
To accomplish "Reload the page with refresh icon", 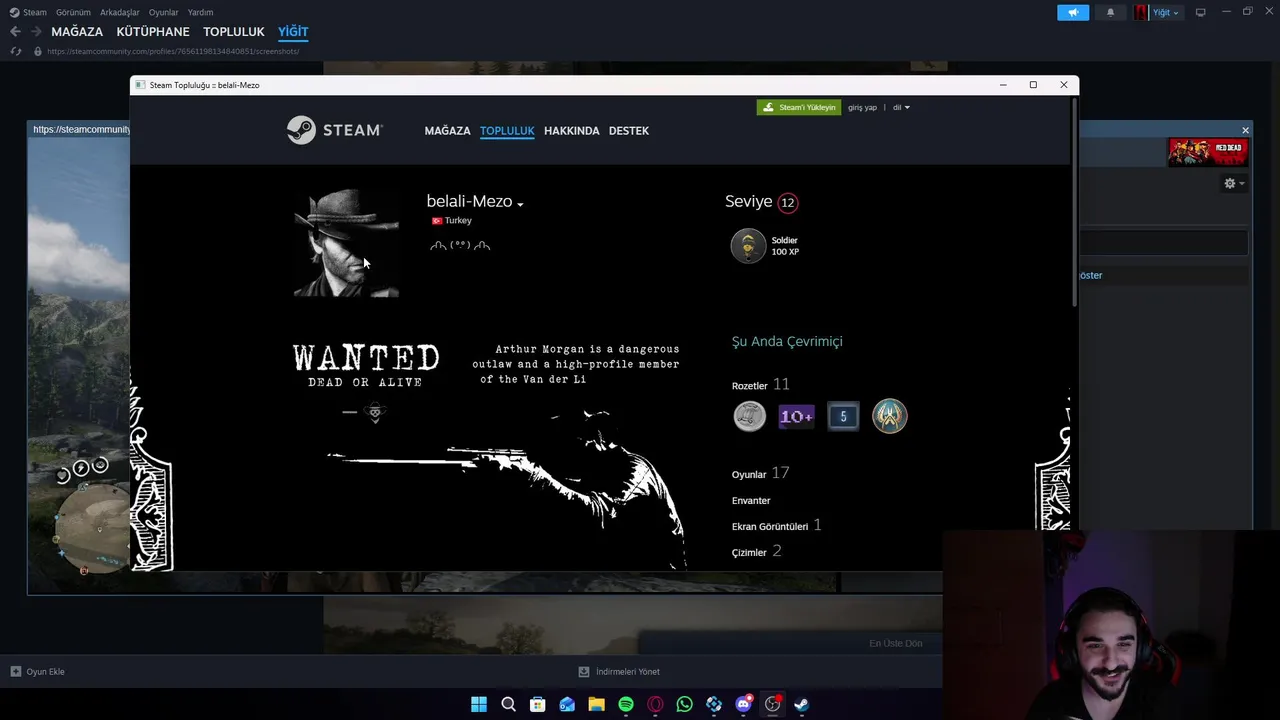I will 15,51.
